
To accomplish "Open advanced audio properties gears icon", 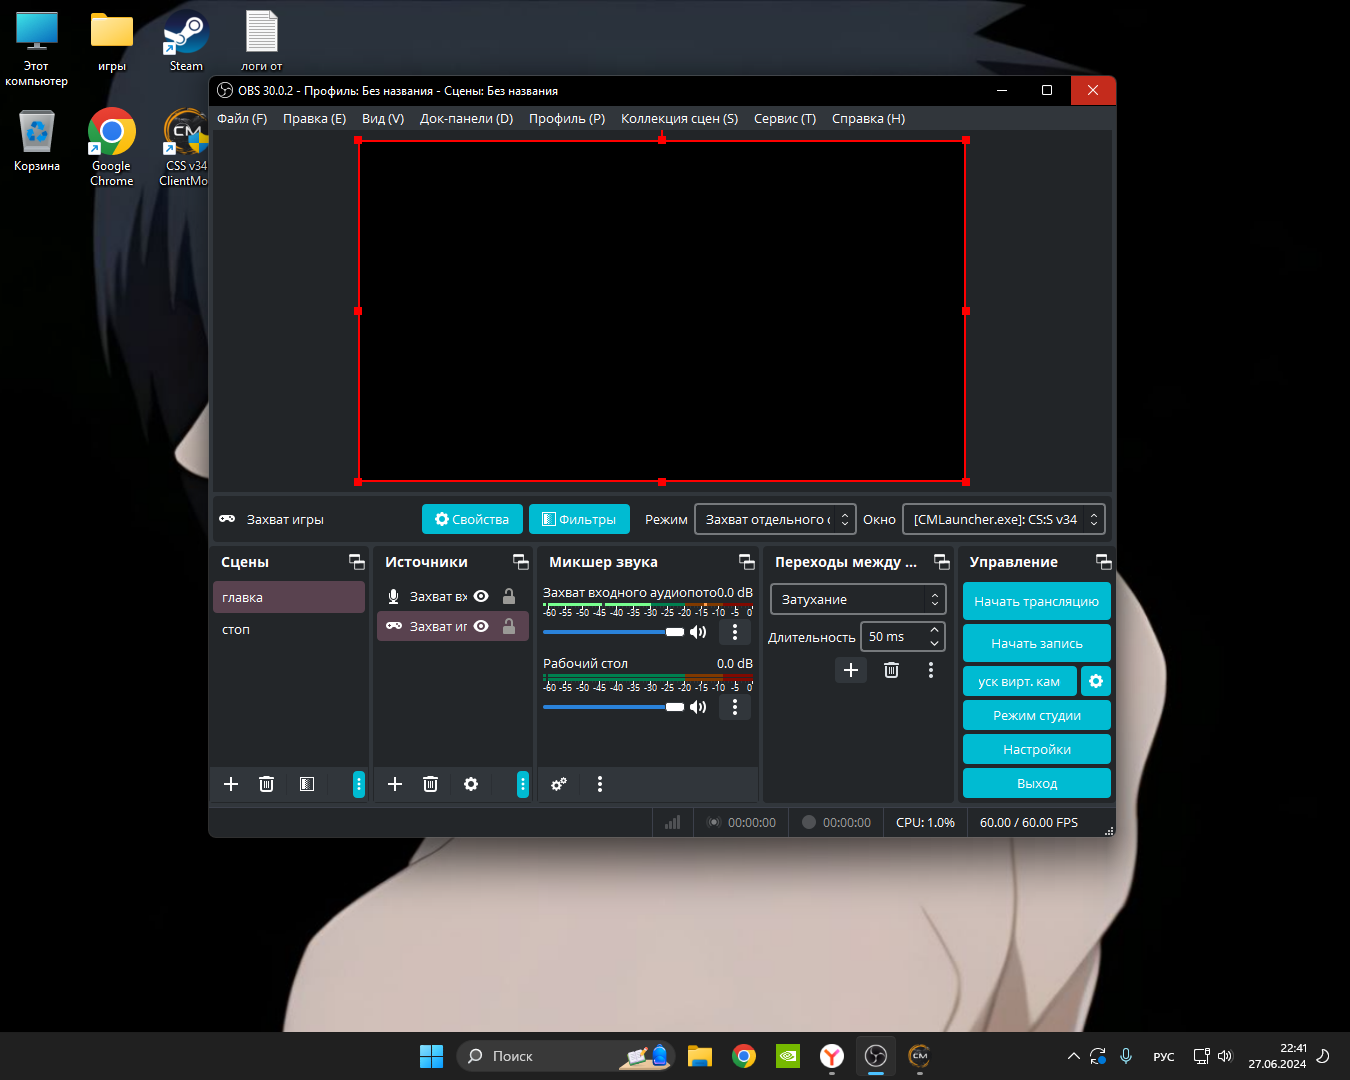I will click(x=559, y=784).
